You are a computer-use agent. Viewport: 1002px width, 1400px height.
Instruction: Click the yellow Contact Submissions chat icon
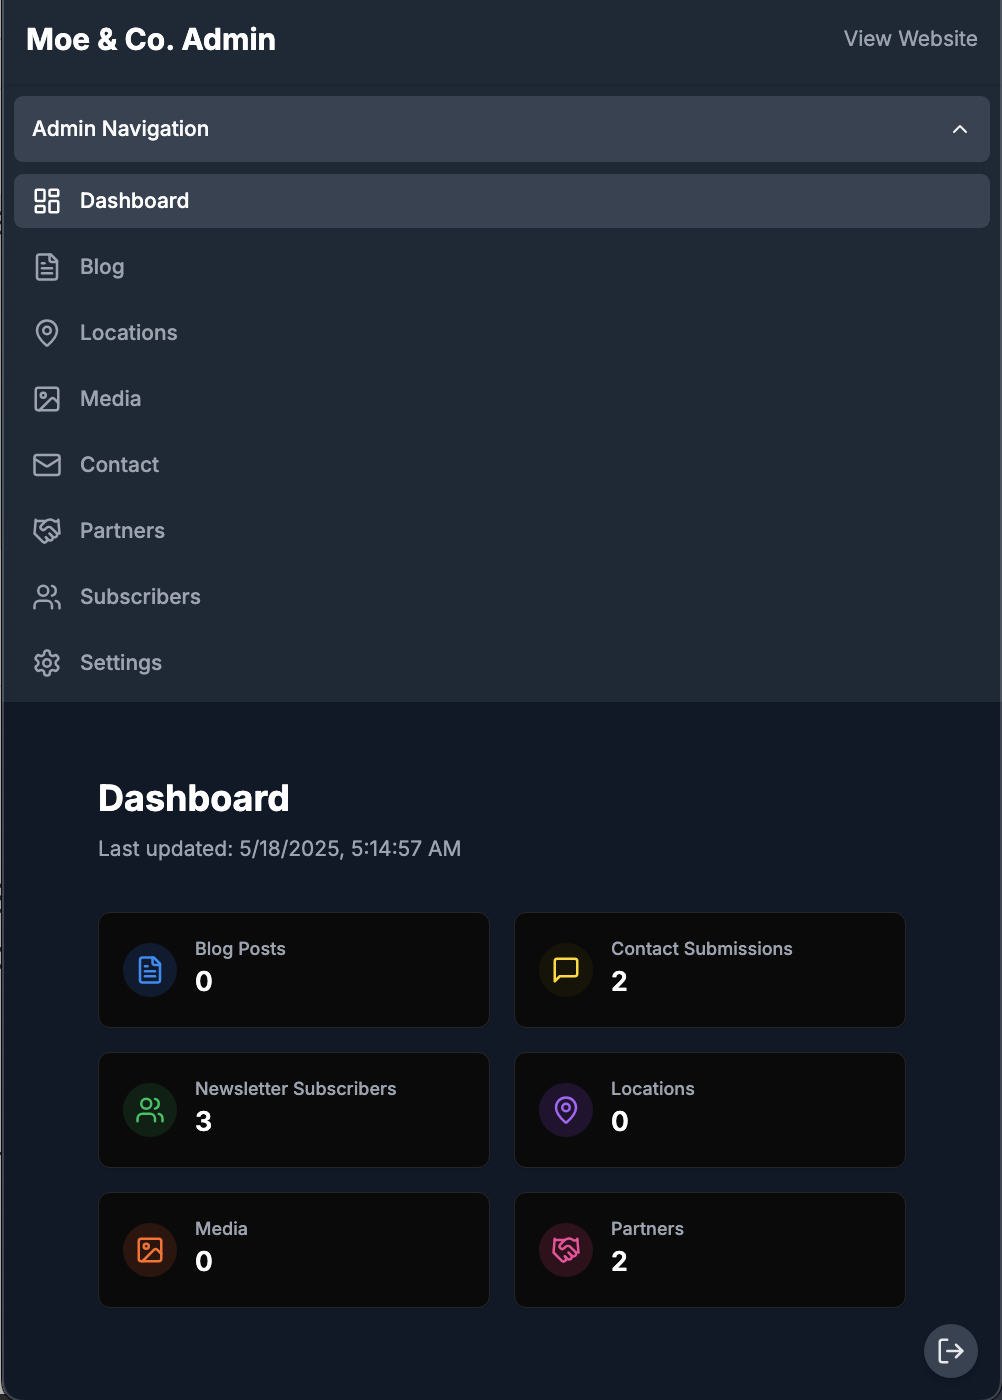[566, 970]
